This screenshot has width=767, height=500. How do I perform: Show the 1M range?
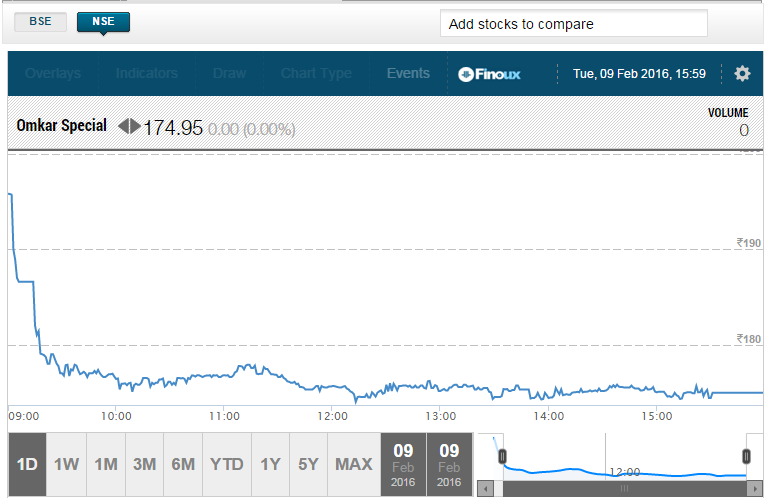[x=106, y=464]
